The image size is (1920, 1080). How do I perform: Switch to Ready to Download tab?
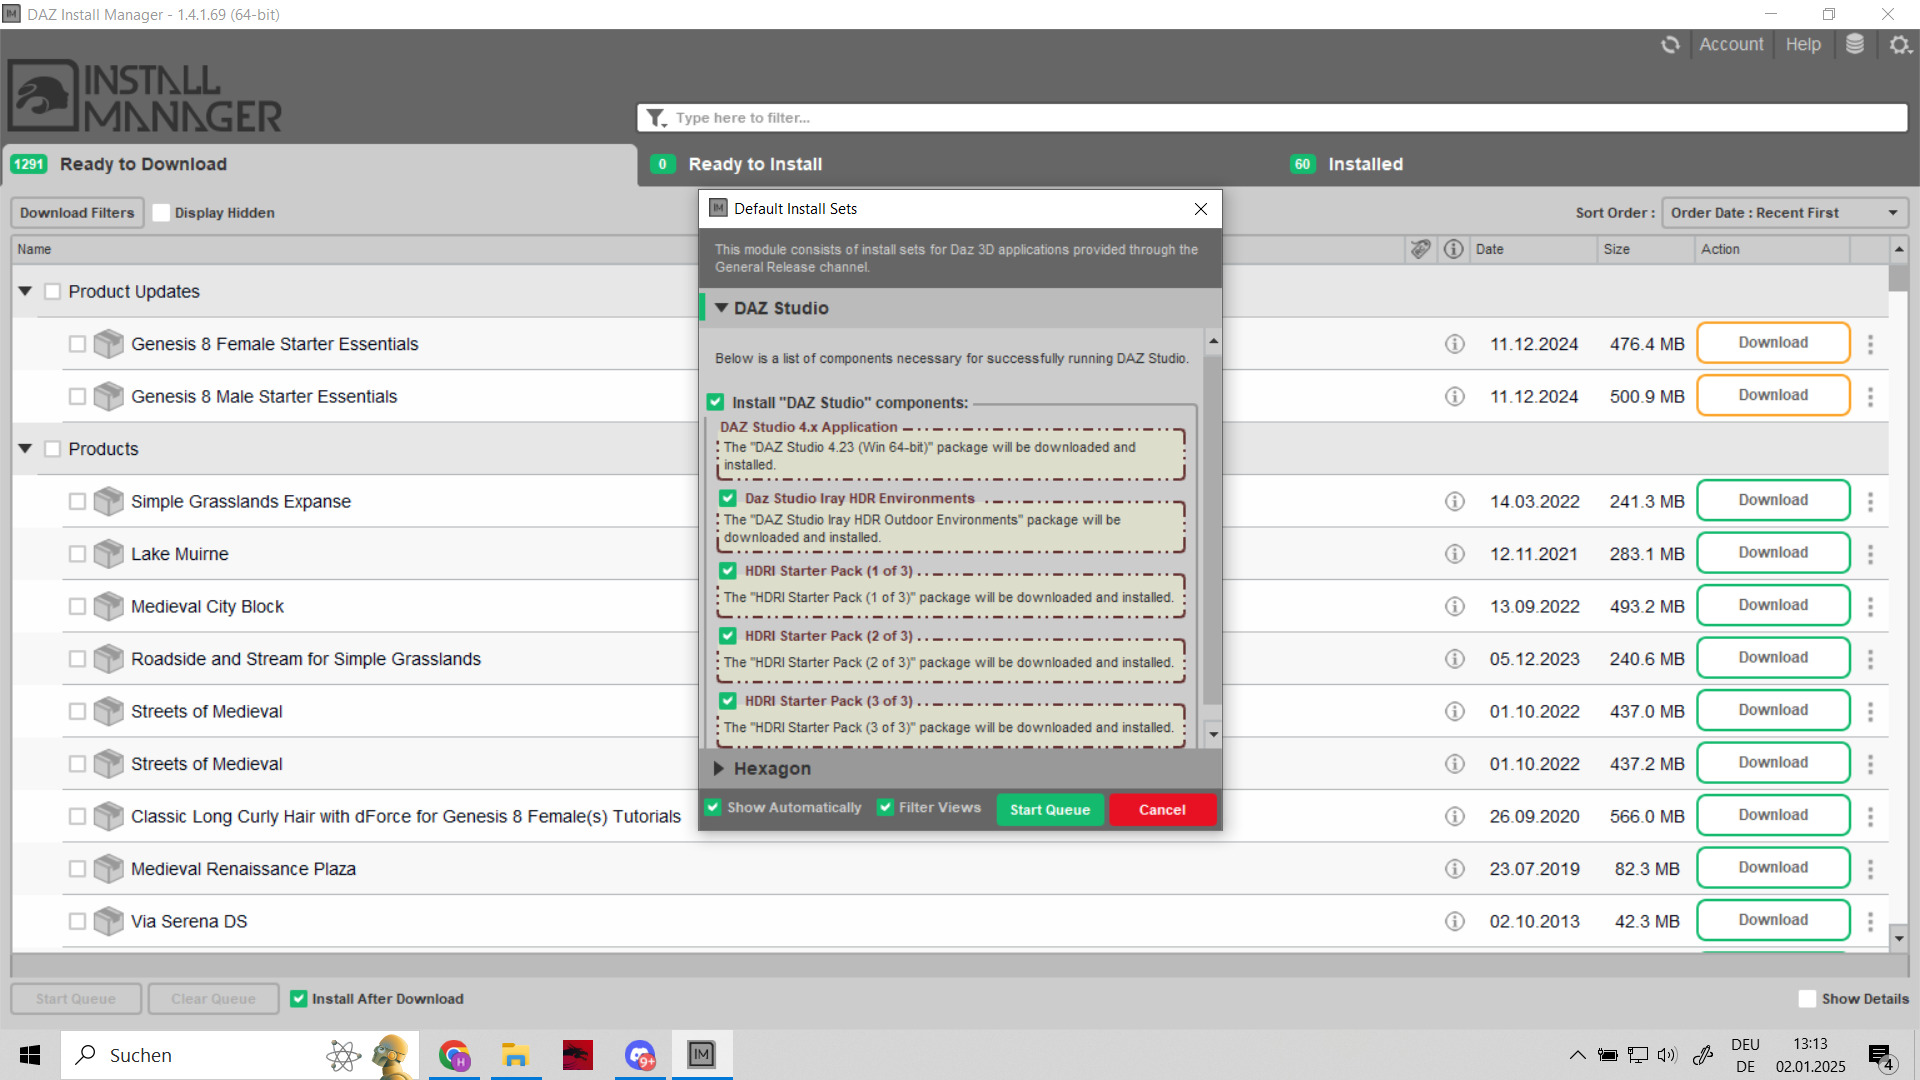320,165
